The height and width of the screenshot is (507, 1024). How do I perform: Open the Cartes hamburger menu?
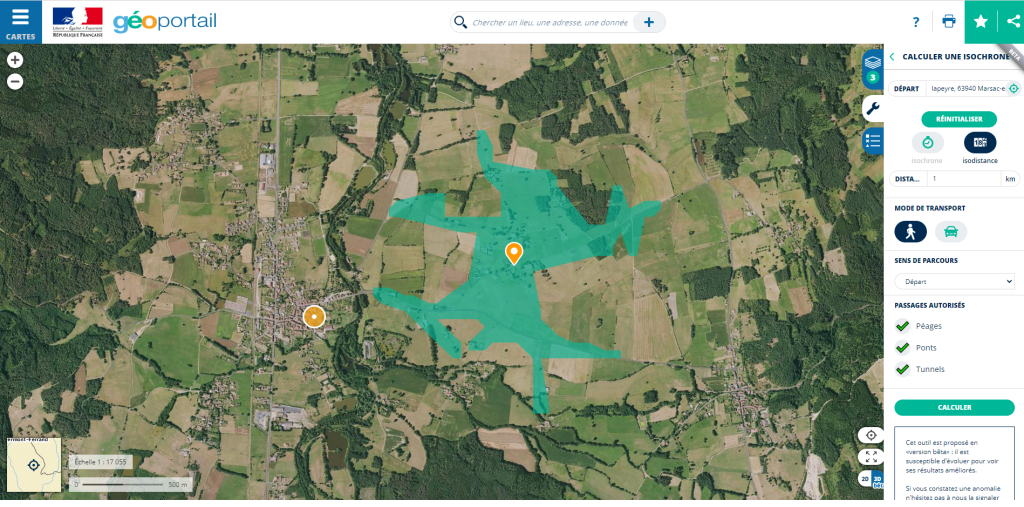pos(21,21)
